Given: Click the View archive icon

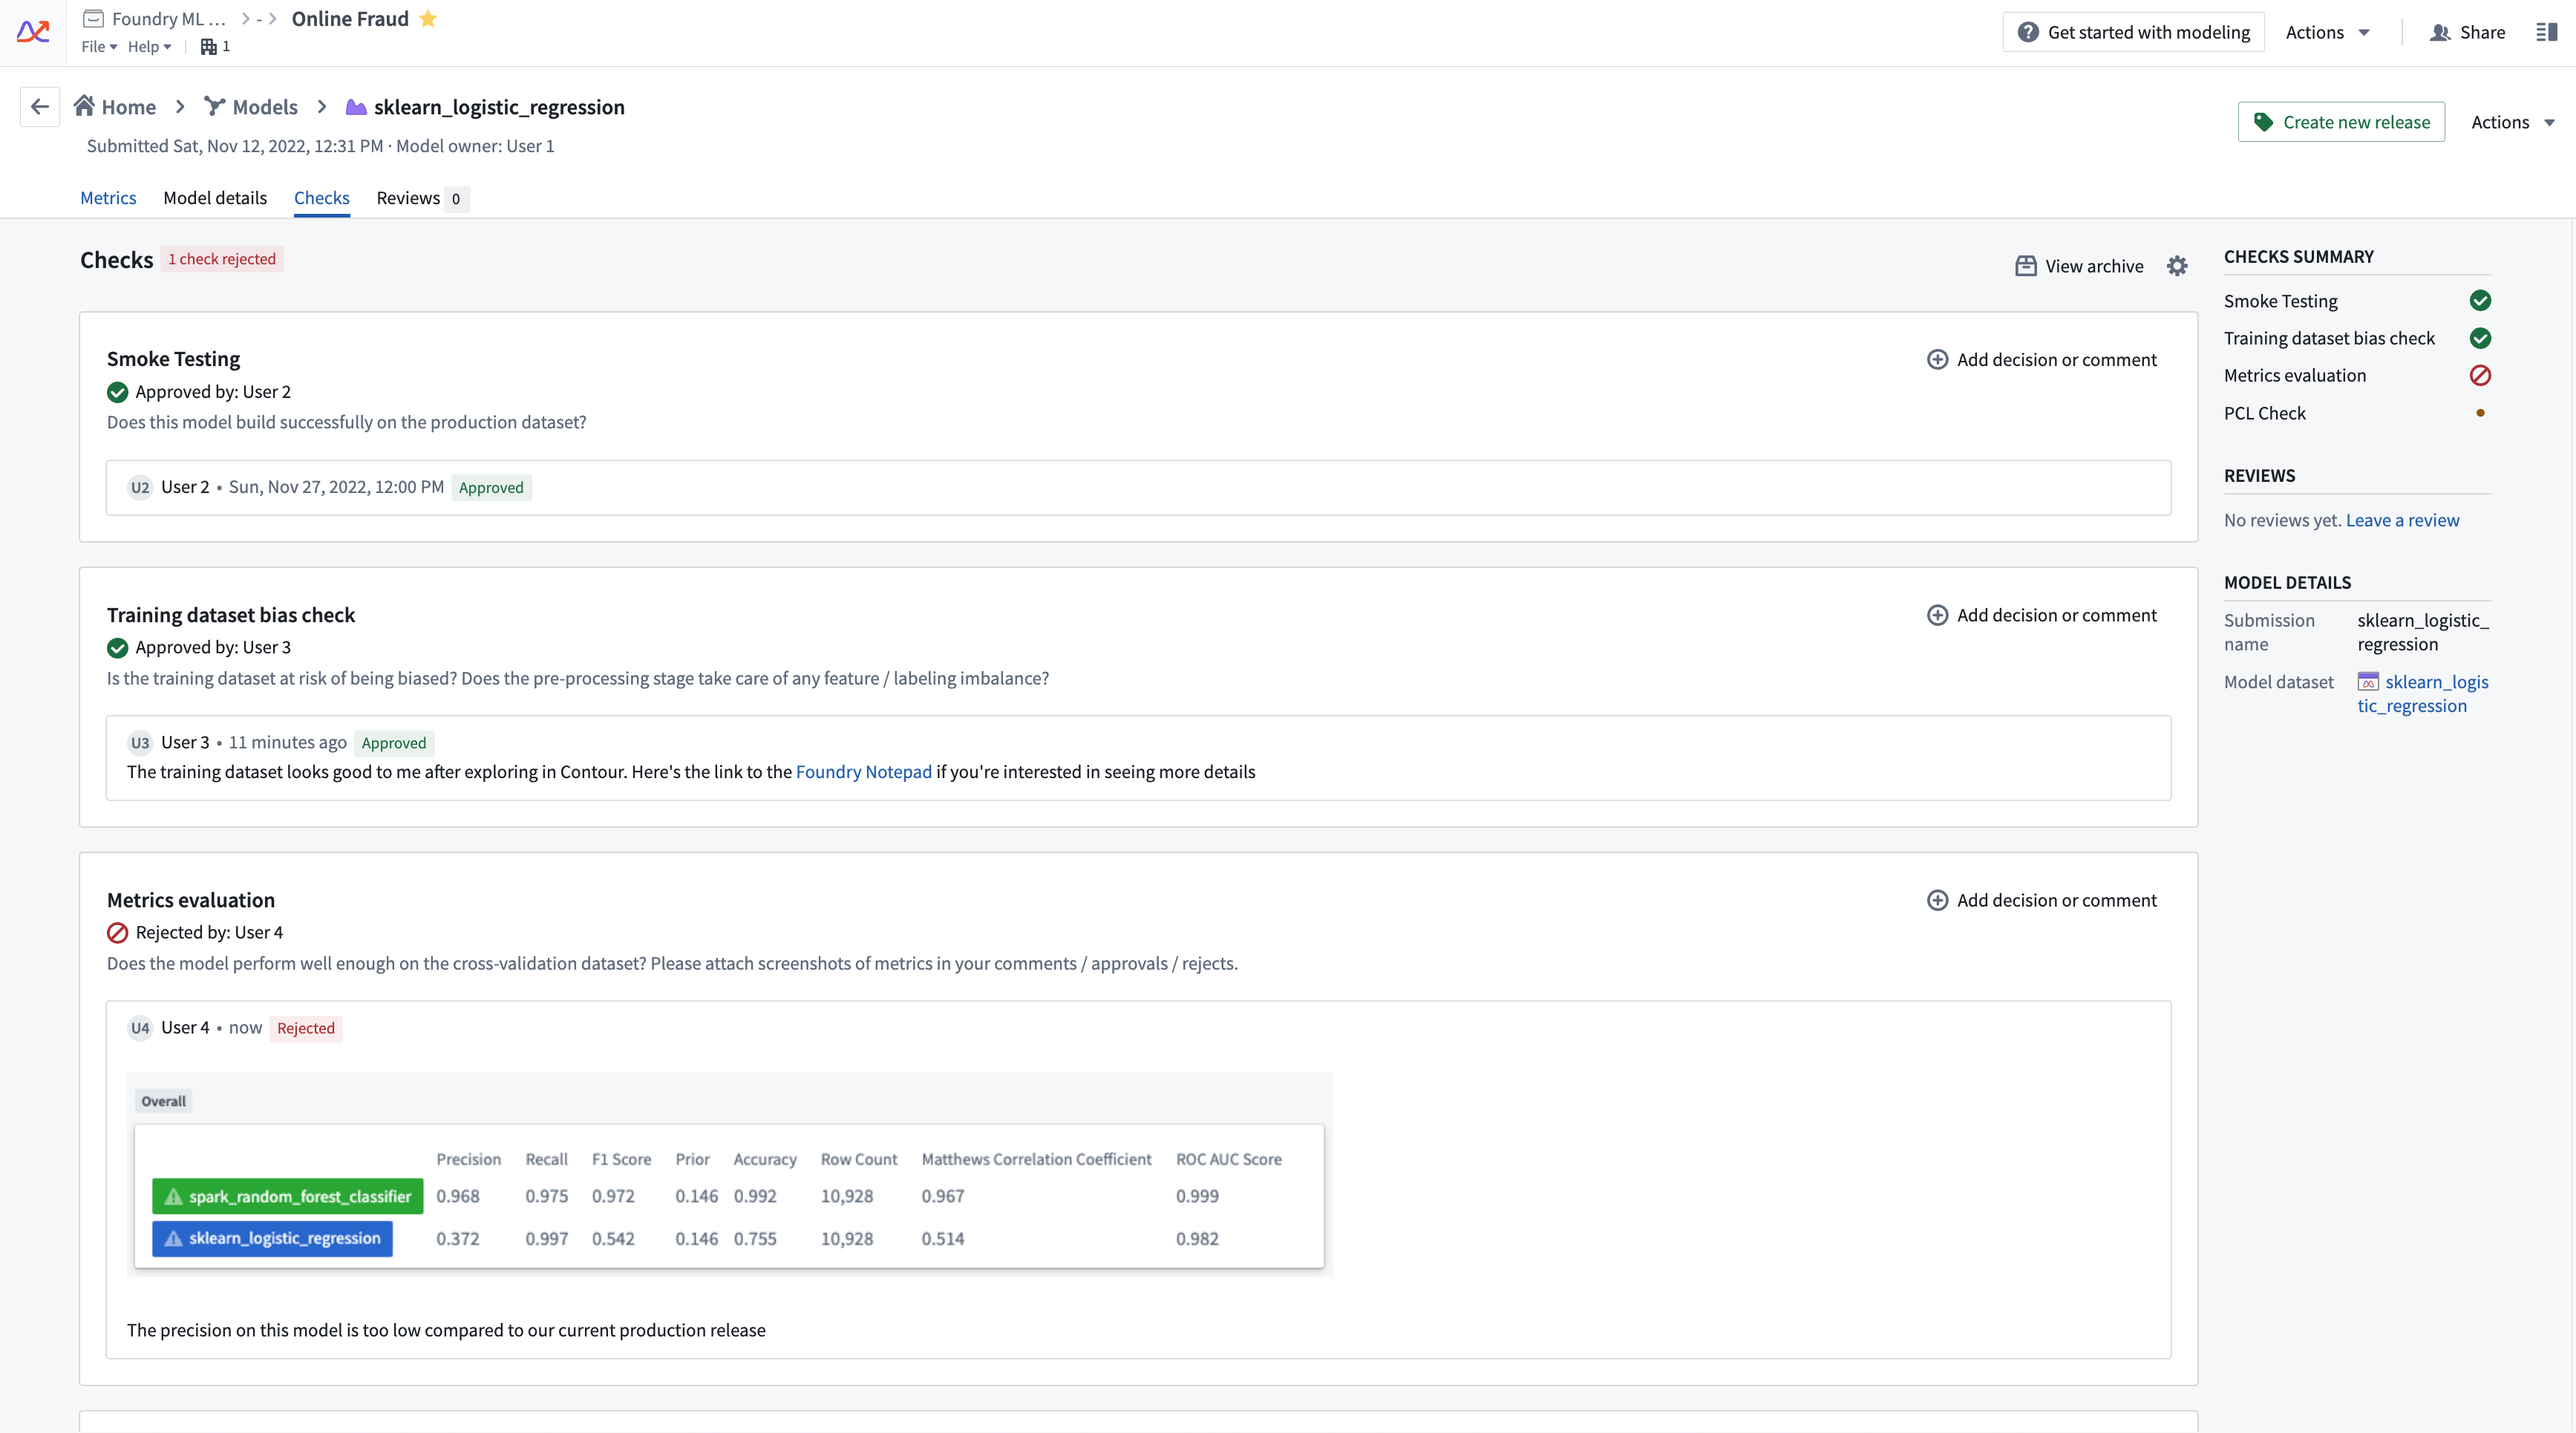Looking at the screenshot, I should point(2027,267).
